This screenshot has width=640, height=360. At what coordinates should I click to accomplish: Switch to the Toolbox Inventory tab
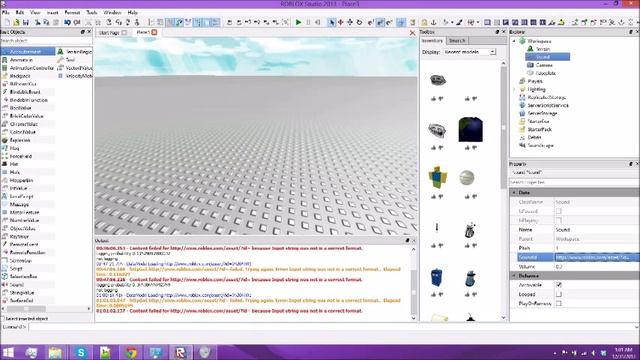pyautogui.click(x=432, y=40)
